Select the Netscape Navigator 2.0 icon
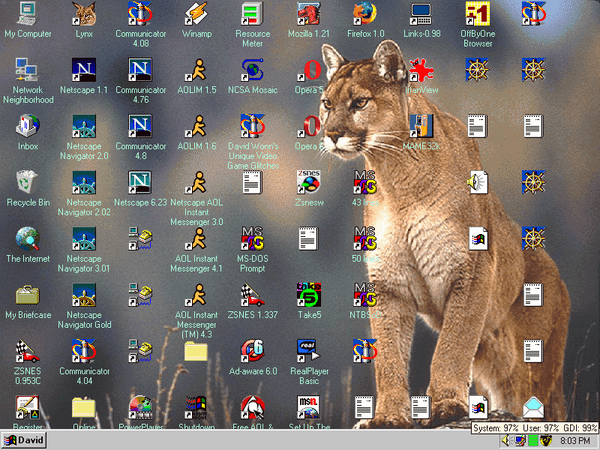Screen dimensions: 600x450 click(x=84, y=126)
